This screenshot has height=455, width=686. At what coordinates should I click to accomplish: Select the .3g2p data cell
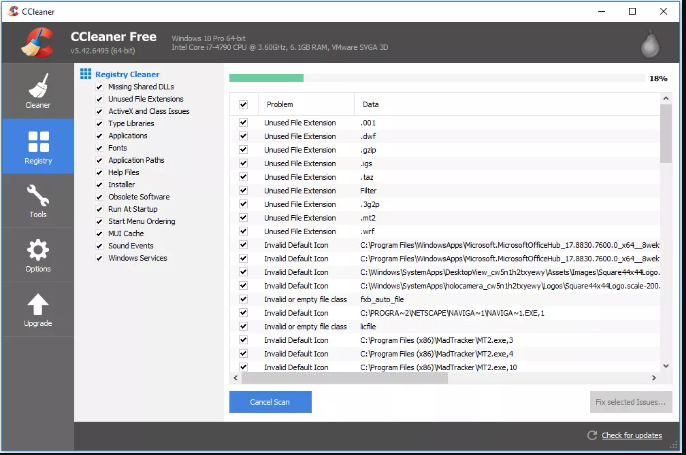(x=370, y=204)
